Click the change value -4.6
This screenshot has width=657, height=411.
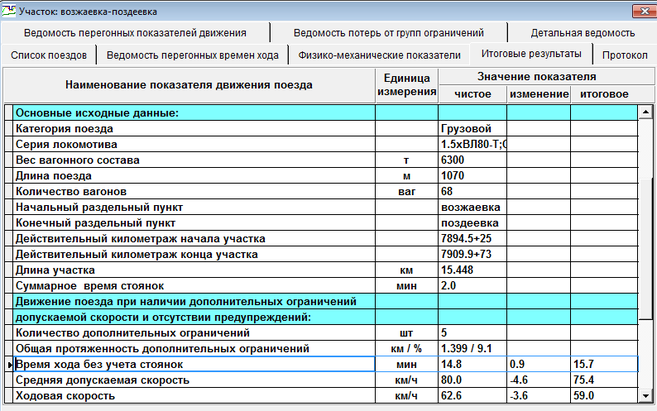click(519, 380)
